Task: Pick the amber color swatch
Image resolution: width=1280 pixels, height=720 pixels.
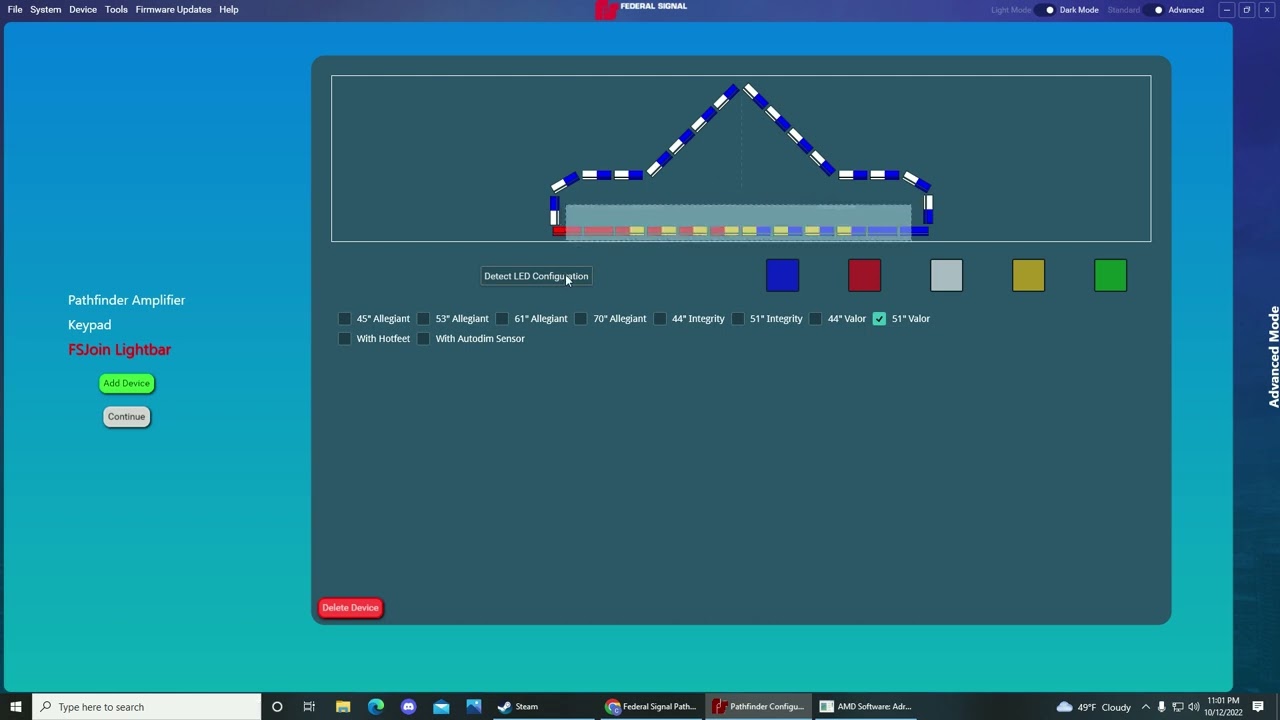Action: (x=1028, y=275)
